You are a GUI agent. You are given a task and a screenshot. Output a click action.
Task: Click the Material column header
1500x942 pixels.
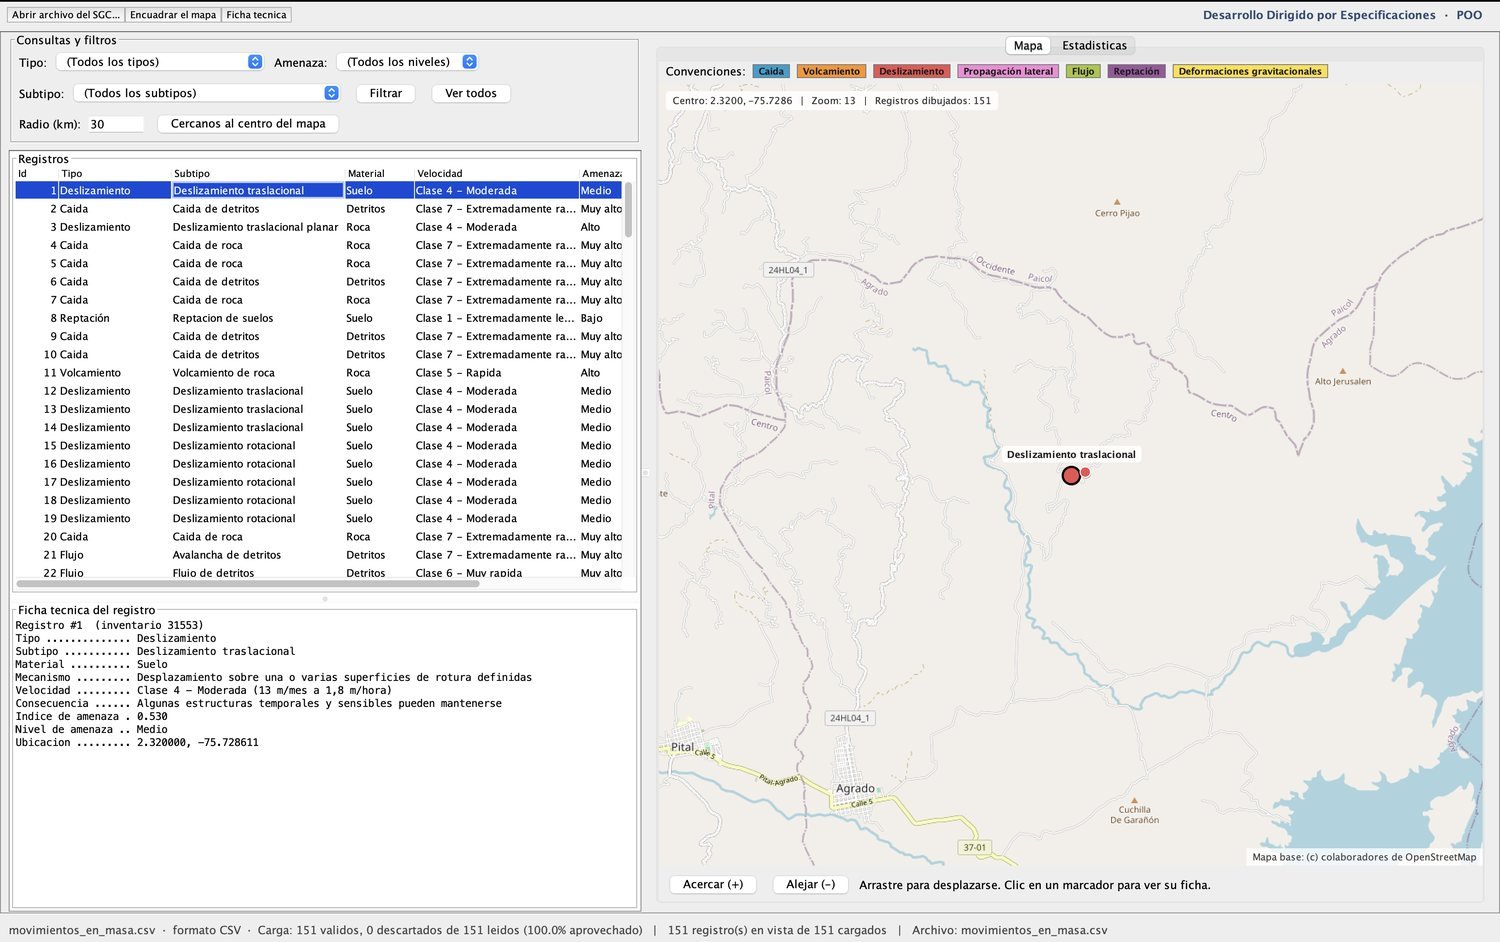[x=379, y=173]
